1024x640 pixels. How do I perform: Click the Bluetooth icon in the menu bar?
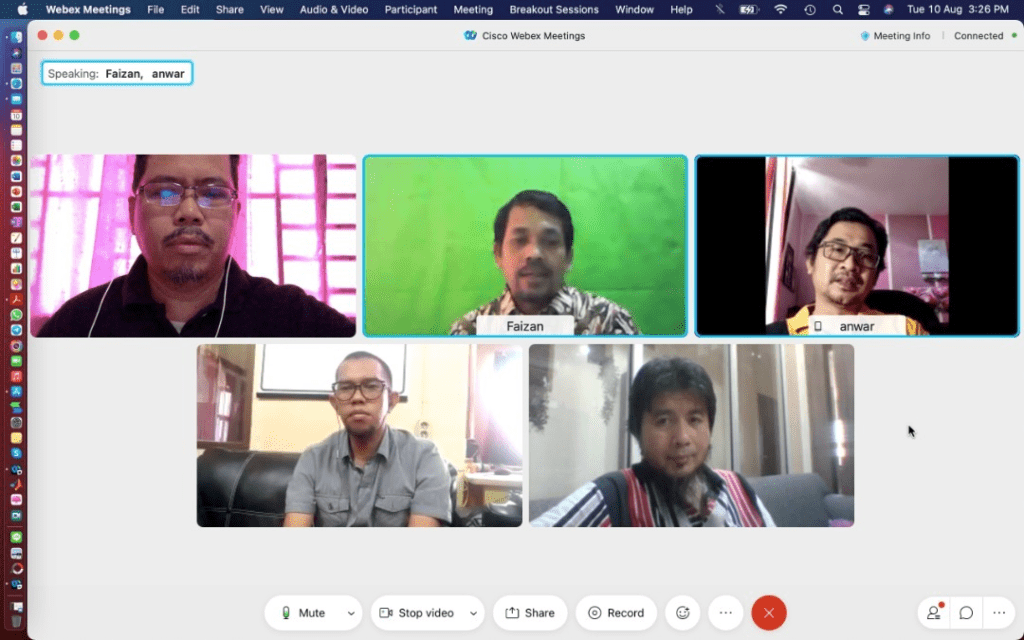[x=719, y=9]
